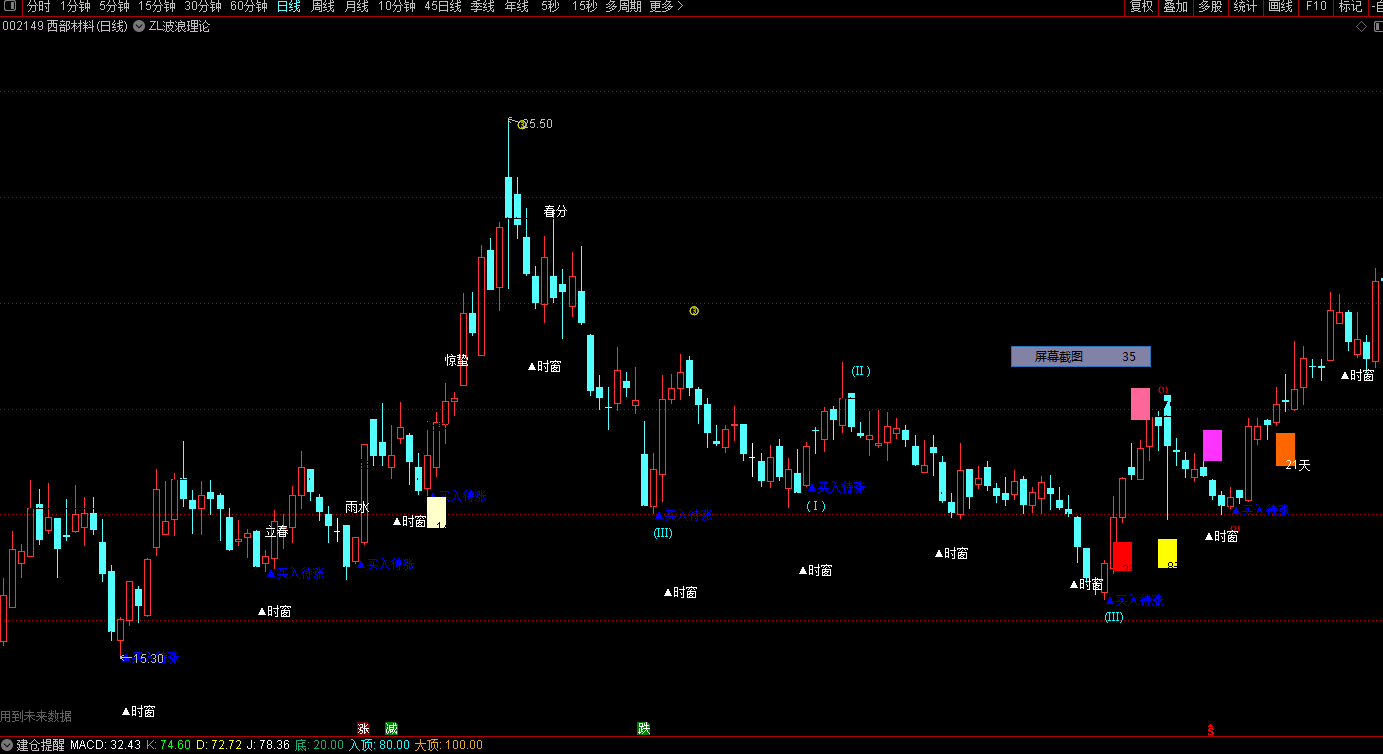Click the yellow circled 3 wave marker
The width and height of the screenshot is (1383, 754).
[694, 311]
